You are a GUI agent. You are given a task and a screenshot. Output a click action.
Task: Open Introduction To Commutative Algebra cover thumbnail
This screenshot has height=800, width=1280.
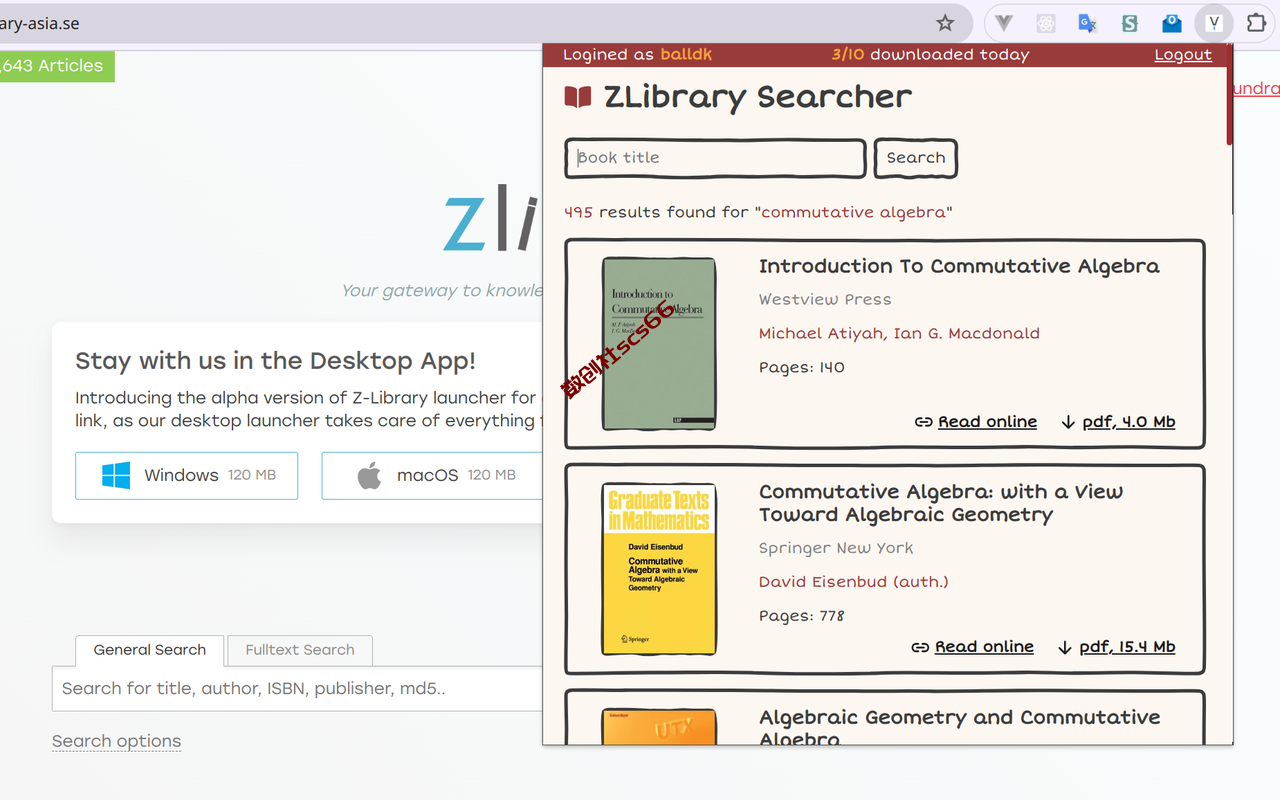[x=659, y=344]
